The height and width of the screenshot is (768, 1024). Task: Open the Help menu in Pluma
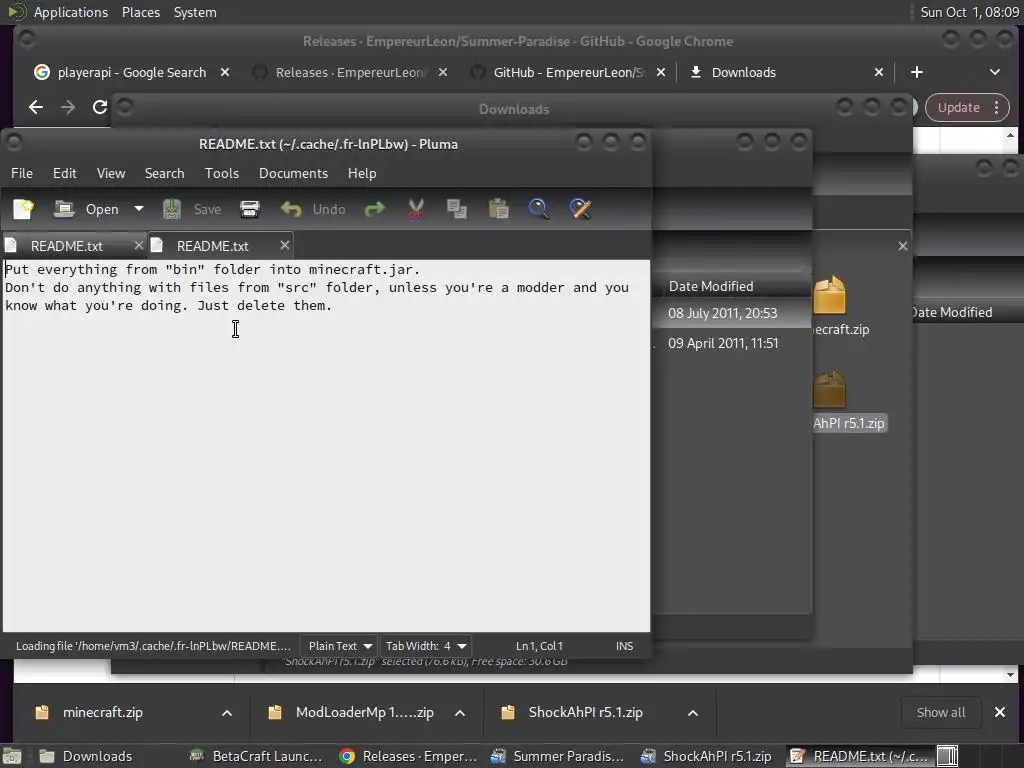tap(362, 173)
